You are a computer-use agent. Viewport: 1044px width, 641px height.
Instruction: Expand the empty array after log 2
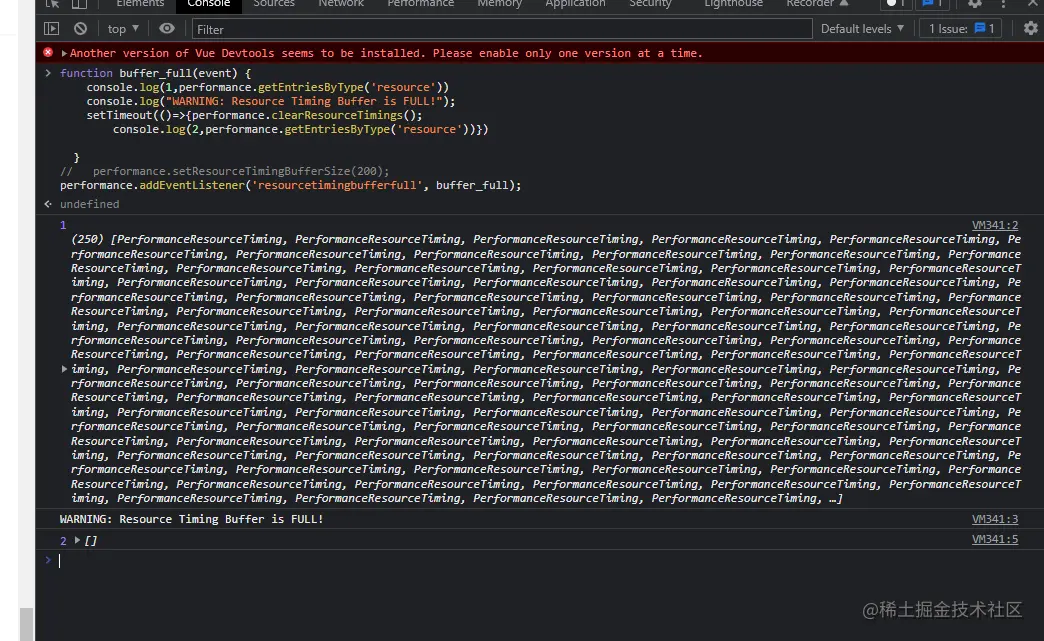tap(77, 540)
